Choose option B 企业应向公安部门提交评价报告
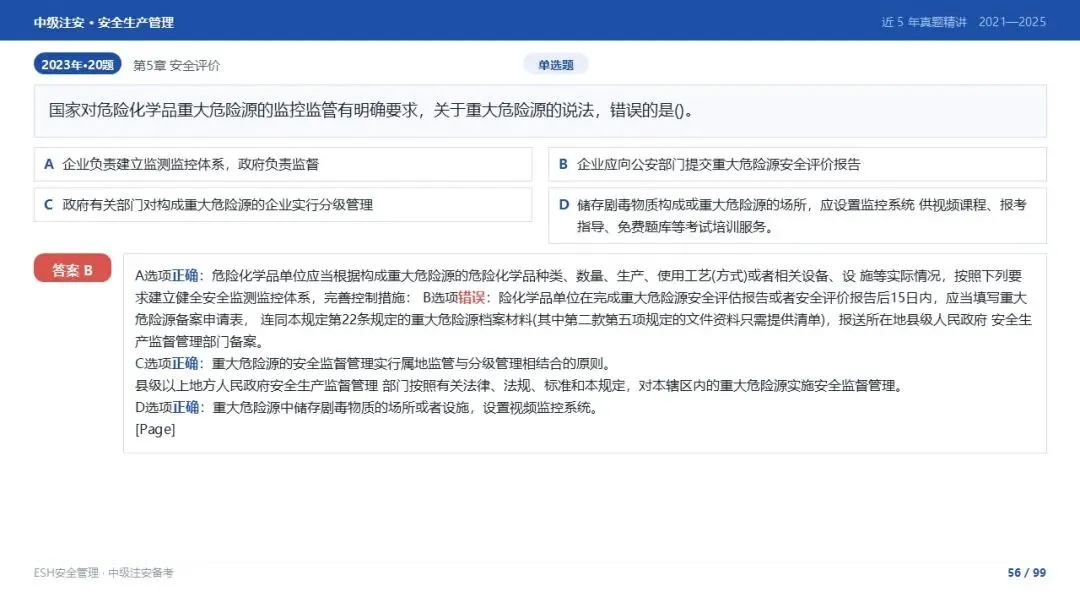1080x608 pixels. (x=797, y=164)
